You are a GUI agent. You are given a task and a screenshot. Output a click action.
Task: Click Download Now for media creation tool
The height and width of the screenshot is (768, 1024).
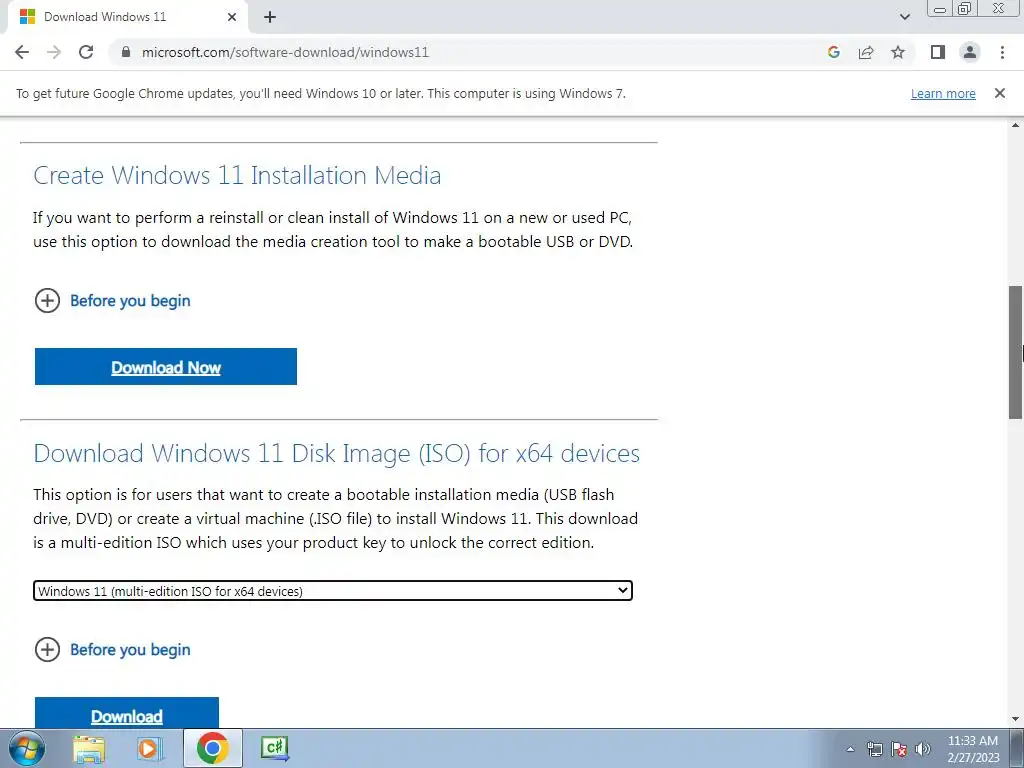[166, 367]
